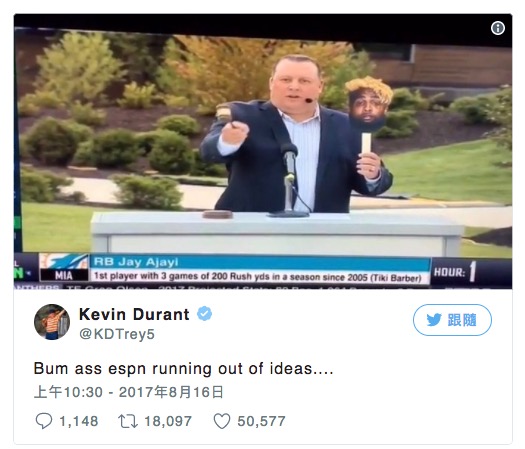Click the blue verified badge
This screenshot has width=525, height=449.
tap(205, 314)
